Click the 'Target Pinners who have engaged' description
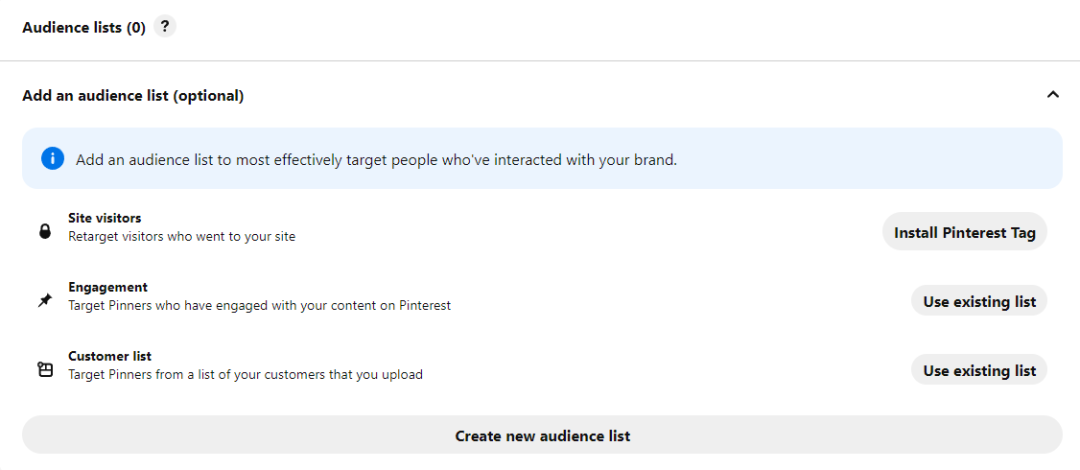The height and width of the screenshot is (470, 1080). [x=259, y=306]
